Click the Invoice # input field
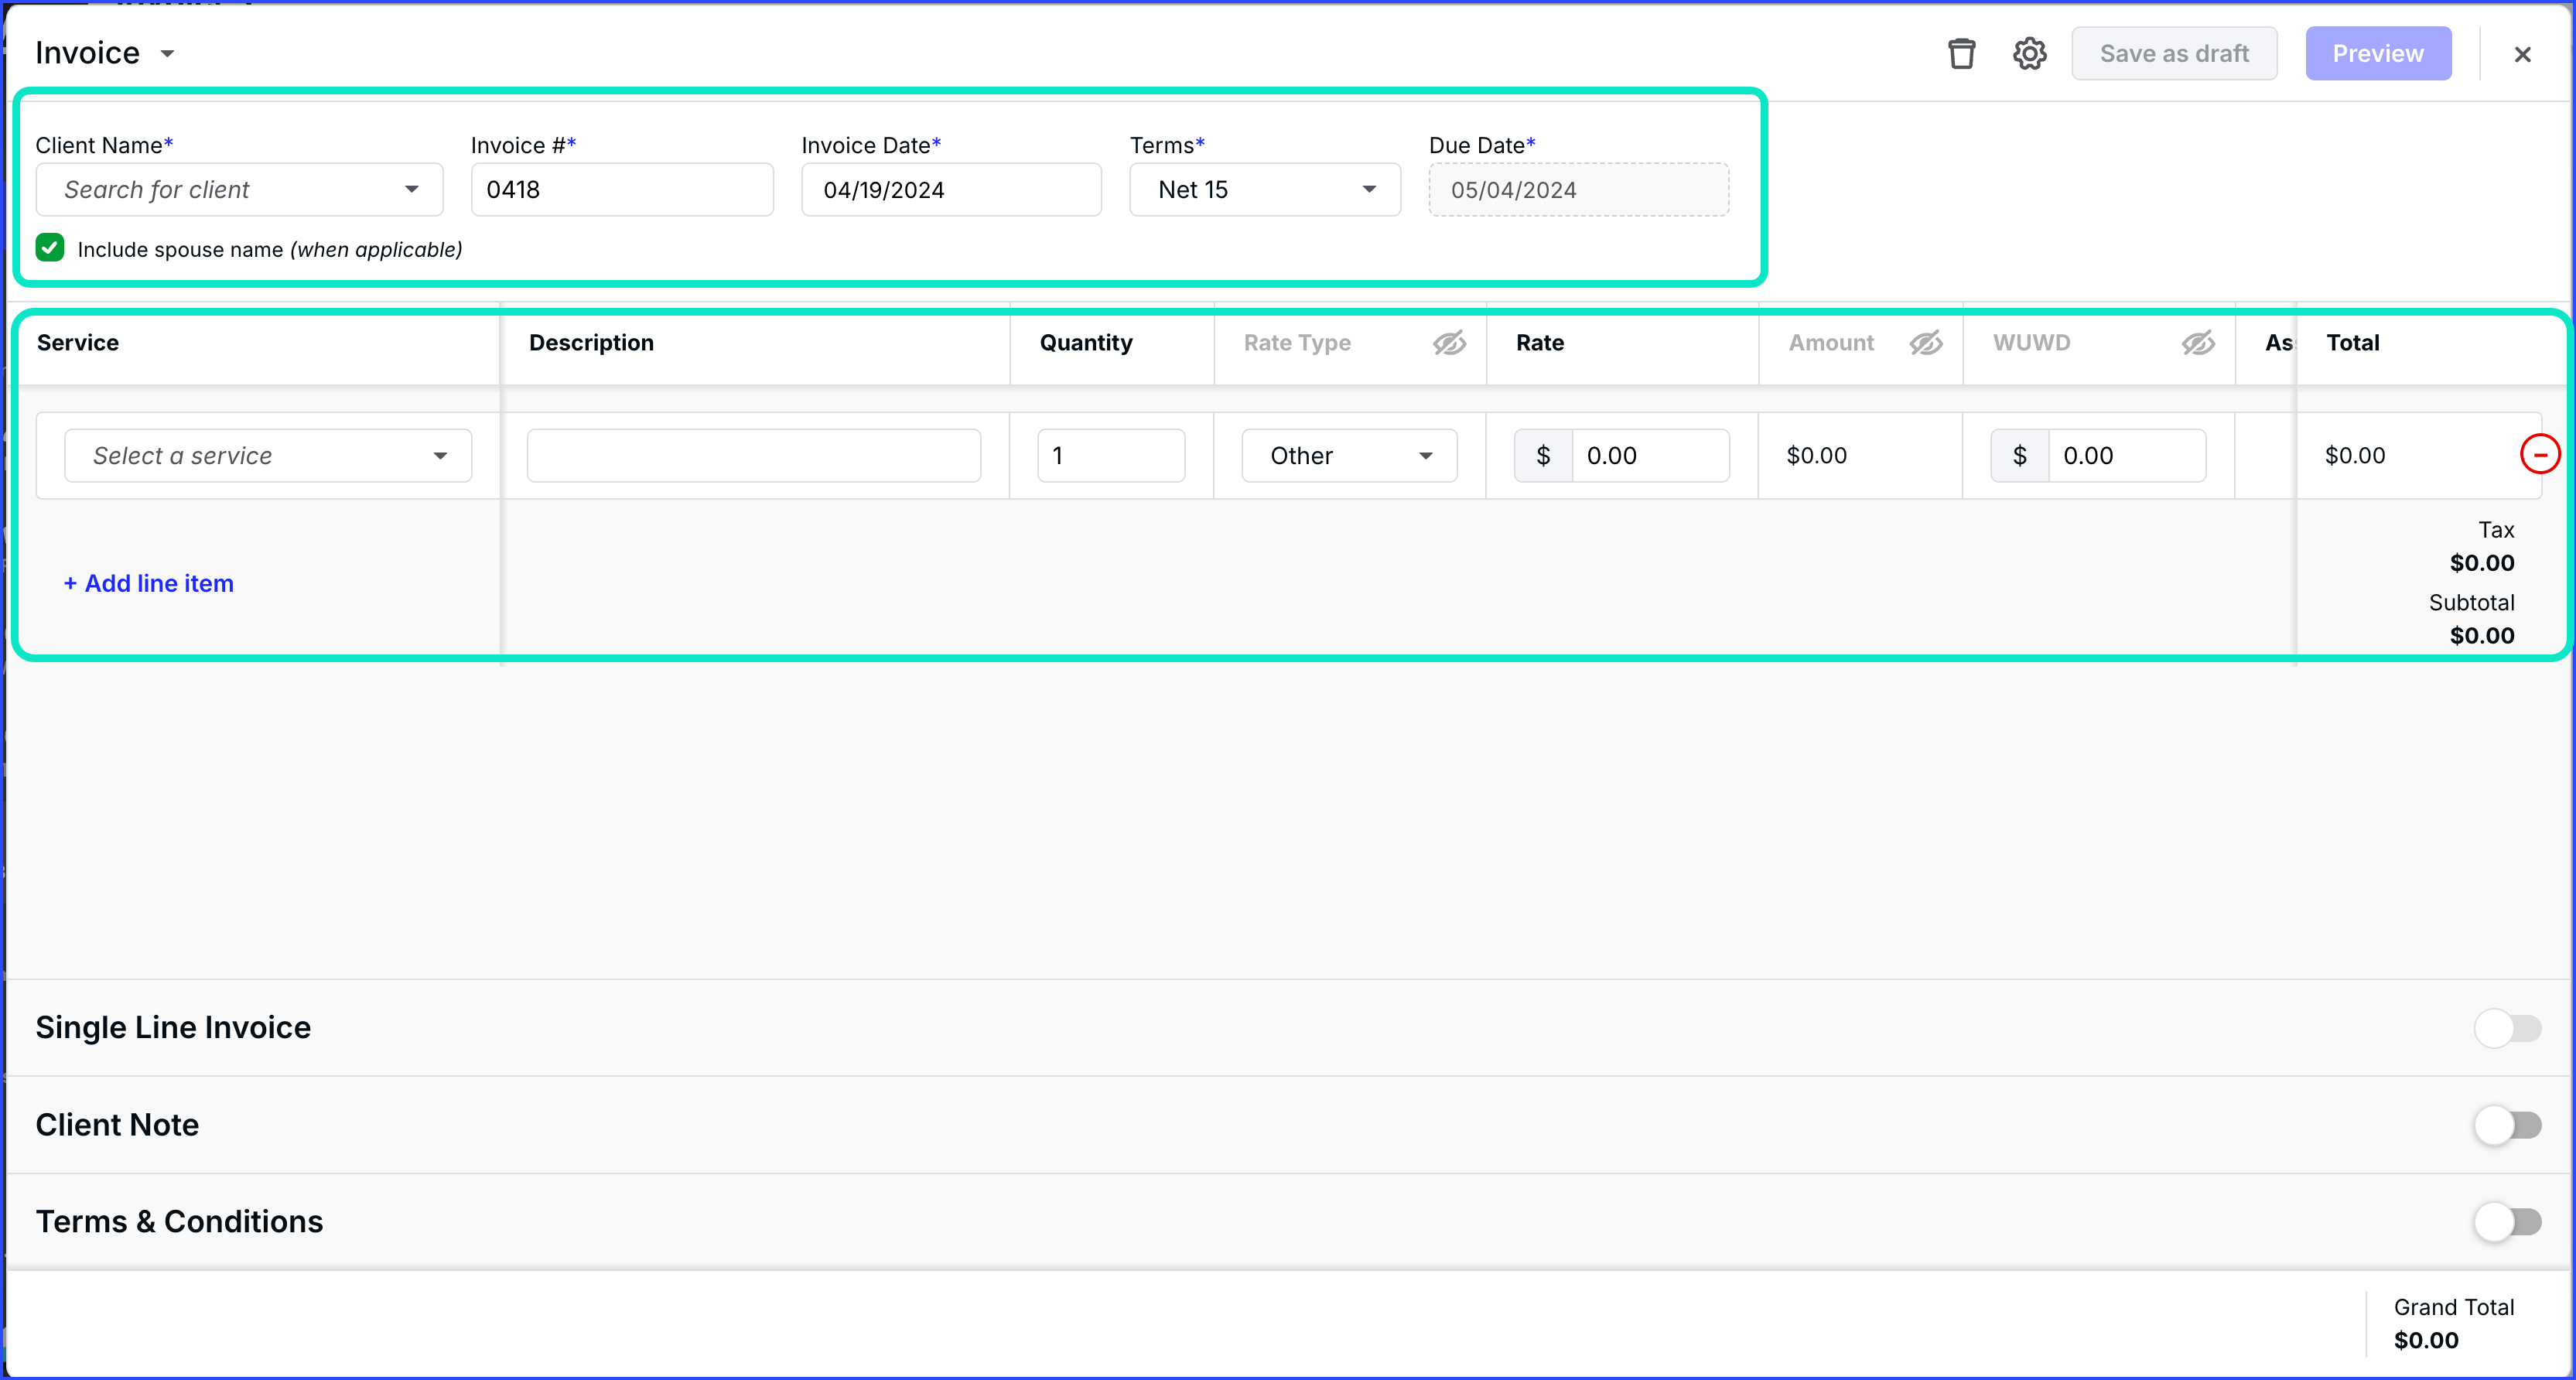The image size is (2576, 1380). pyautogui.click(x=622, y=190)
